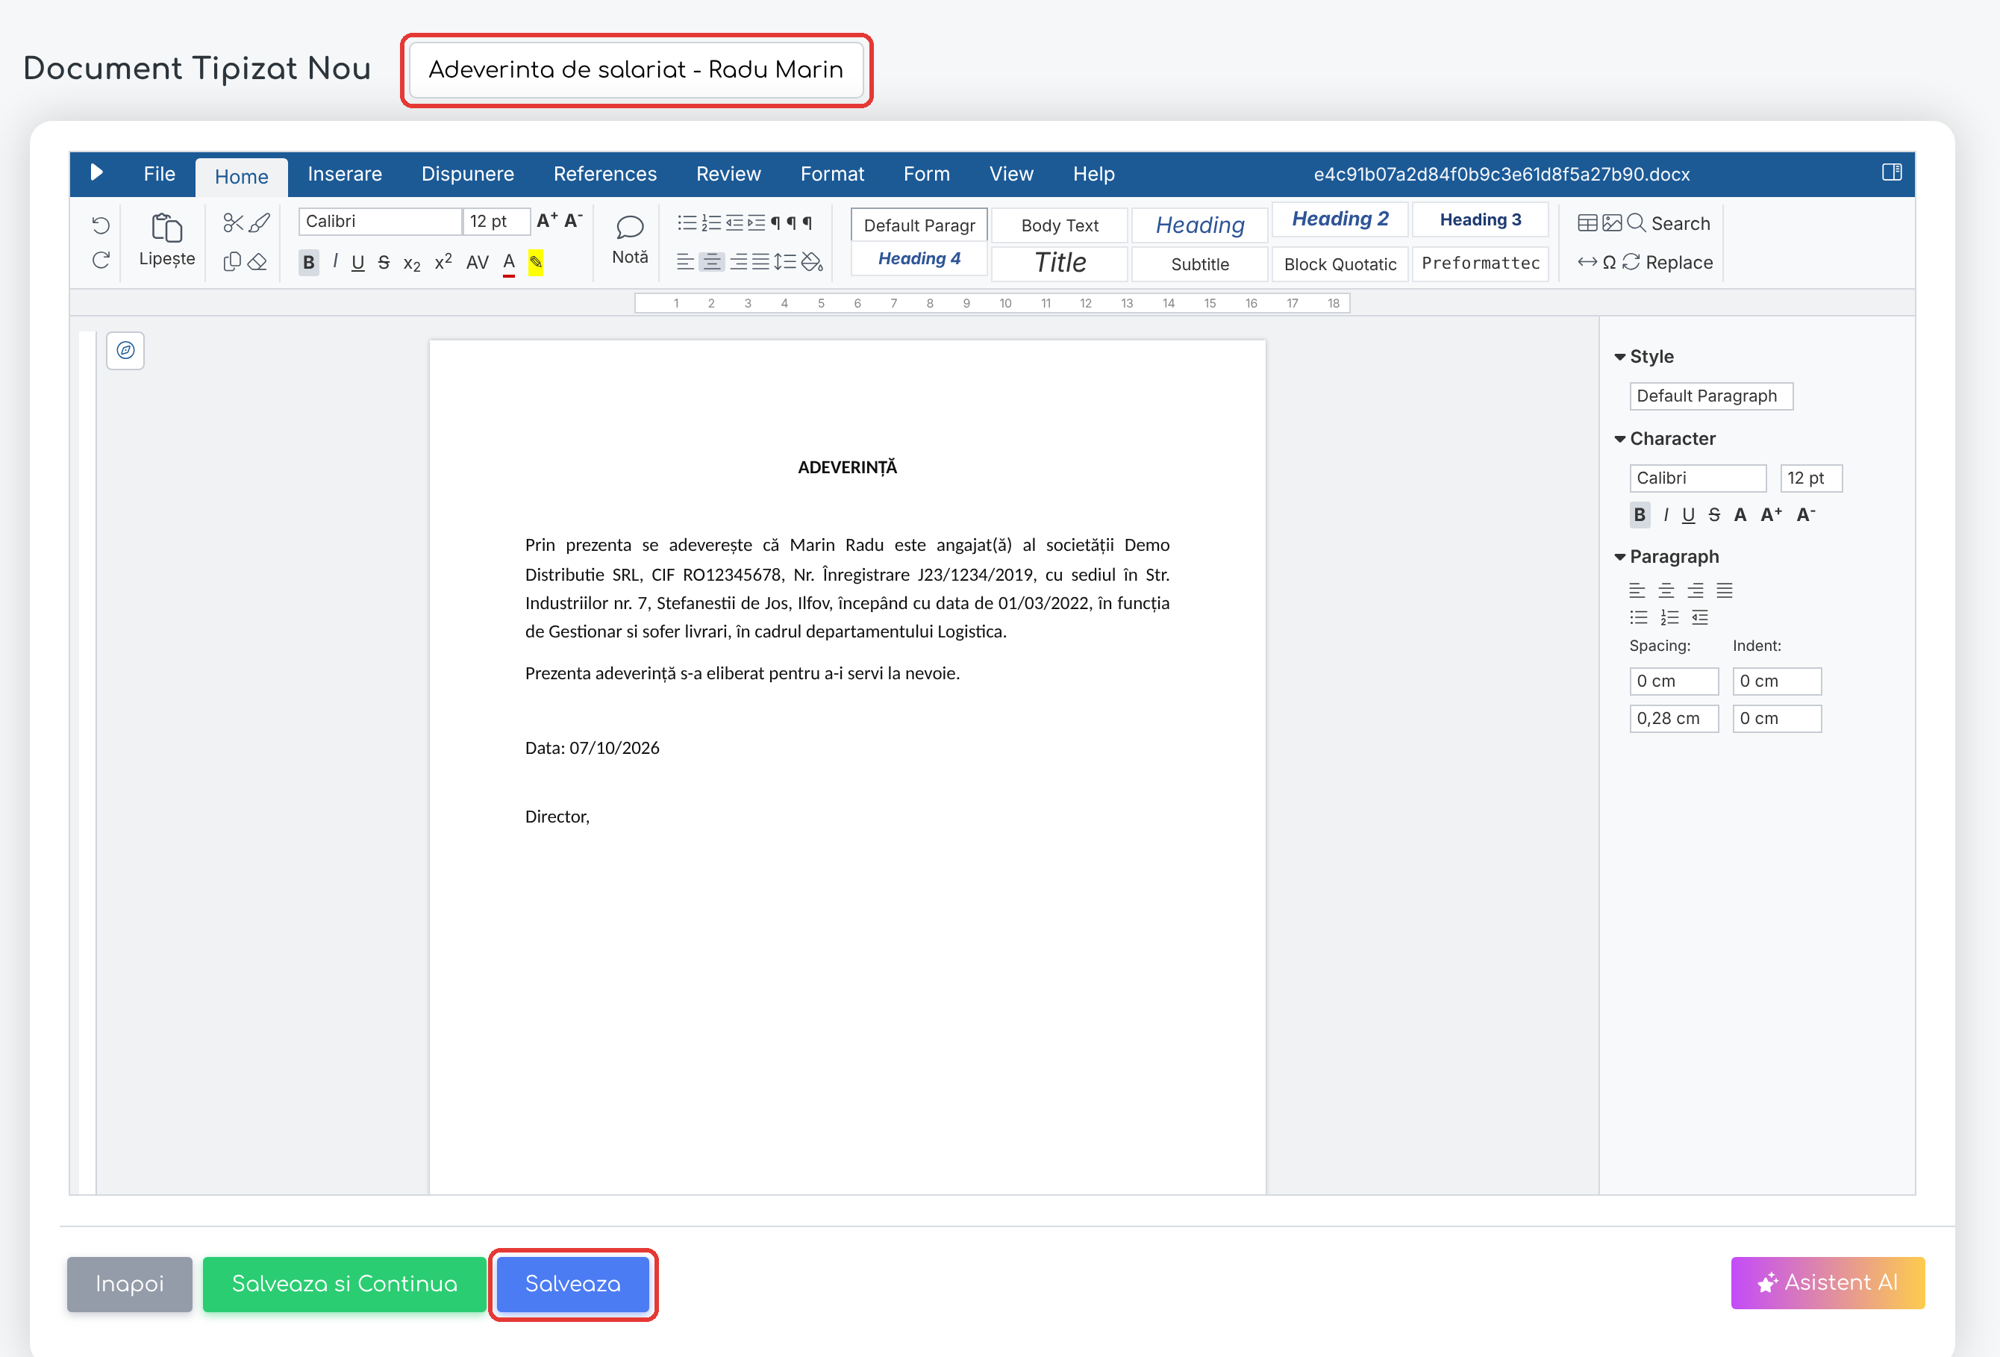Viewport: 2000px width, 1357px height.
Task: Open the Inserare ribbon tab
Action: (345, 174)
